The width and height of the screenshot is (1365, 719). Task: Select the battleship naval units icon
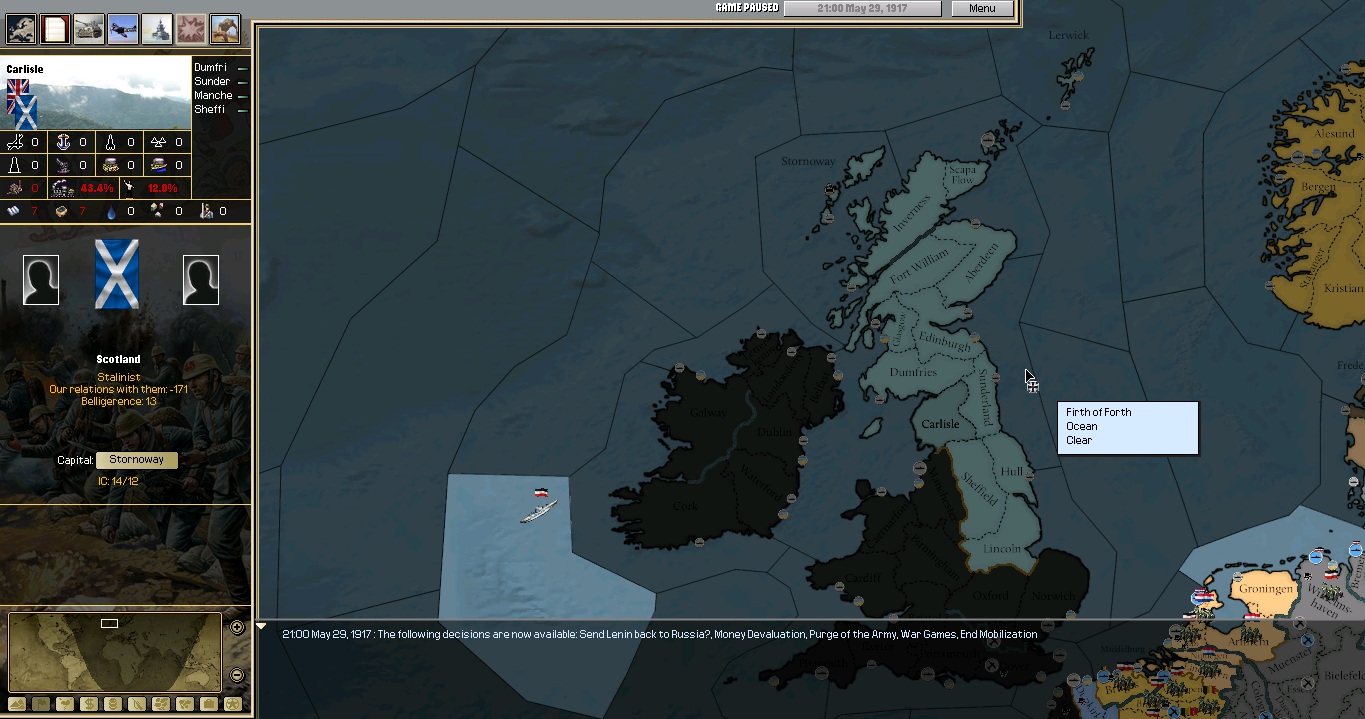(x=157, y=28)
